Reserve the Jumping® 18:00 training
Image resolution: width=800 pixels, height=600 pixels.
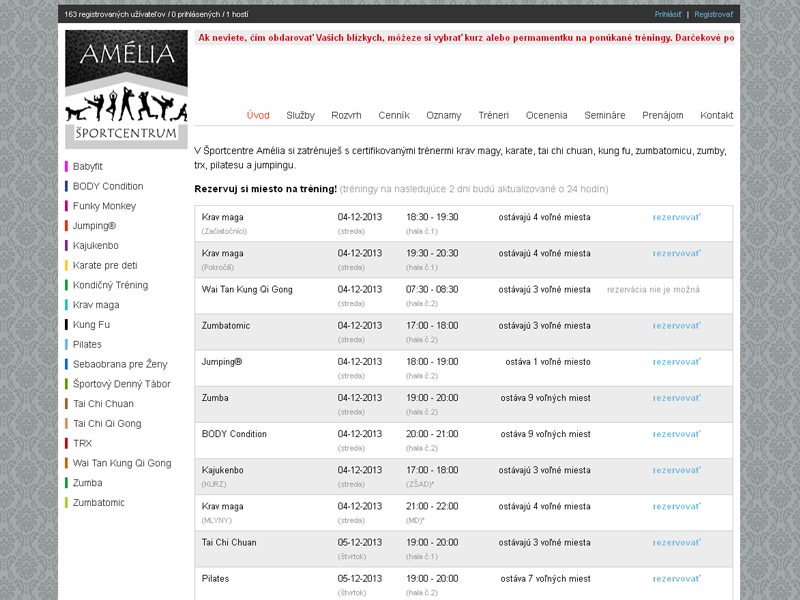pyautogui.click(x=677, y=362)
